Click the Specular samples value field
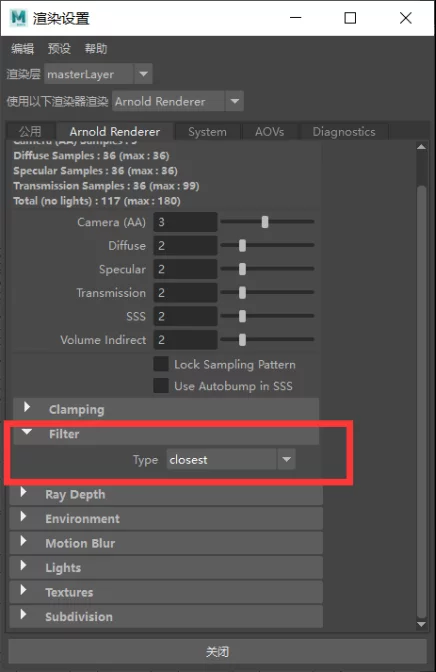Image resolution: width=436 pixels, height=672 pixels. pyautogui.click(x=185, y=269)
